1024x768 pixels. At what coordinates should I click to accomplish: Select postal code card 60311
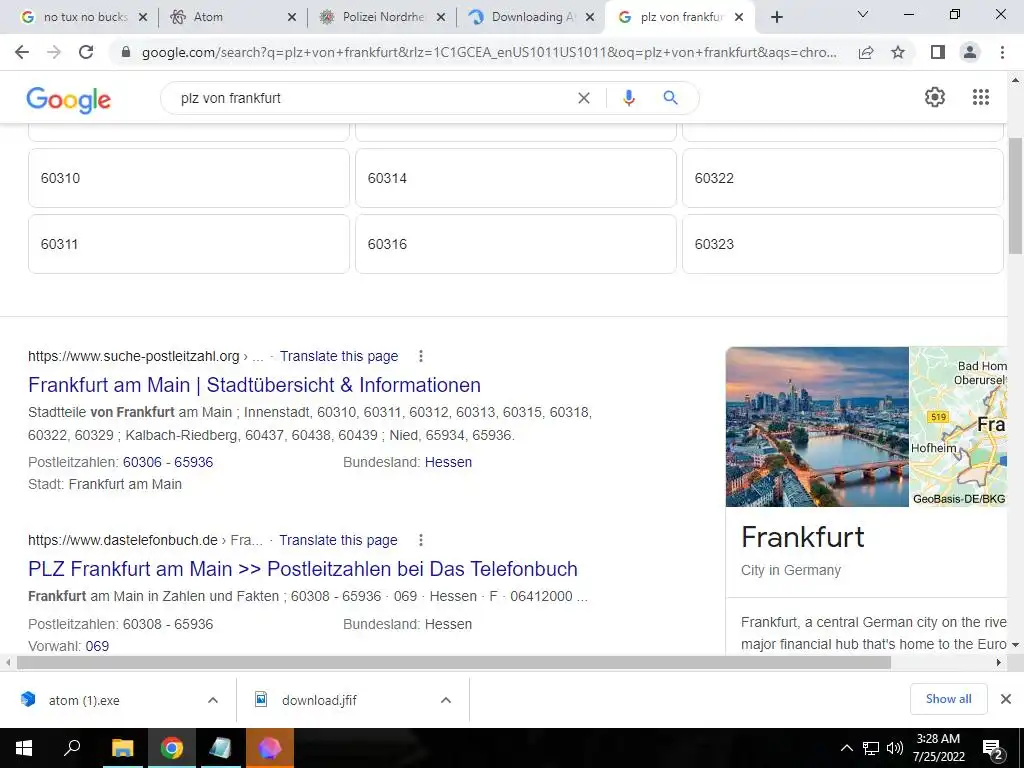tap(189, 244)
